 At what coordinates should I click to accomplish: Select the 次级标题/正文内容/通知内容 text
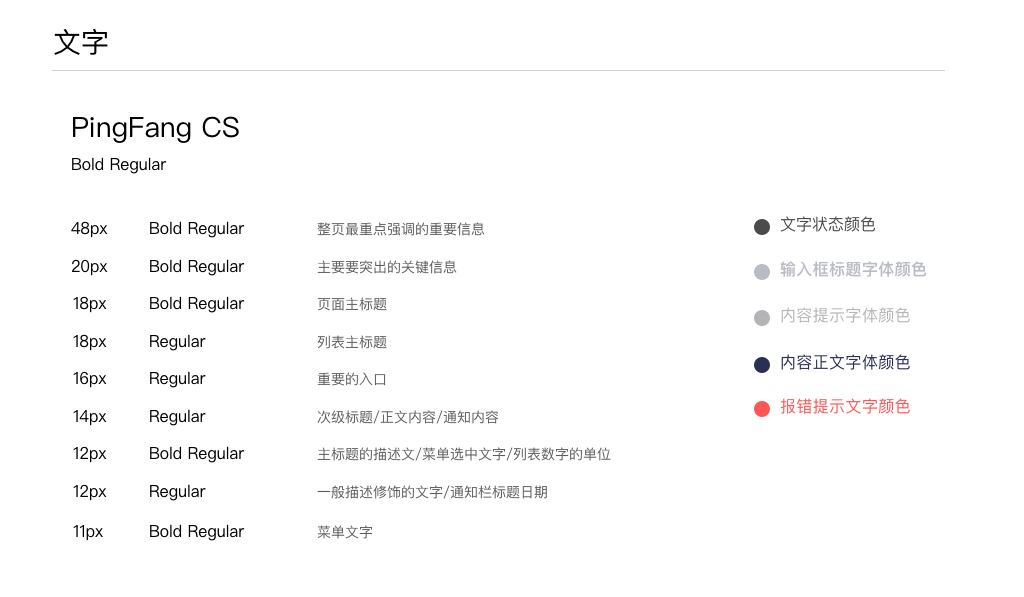[408, 417]
